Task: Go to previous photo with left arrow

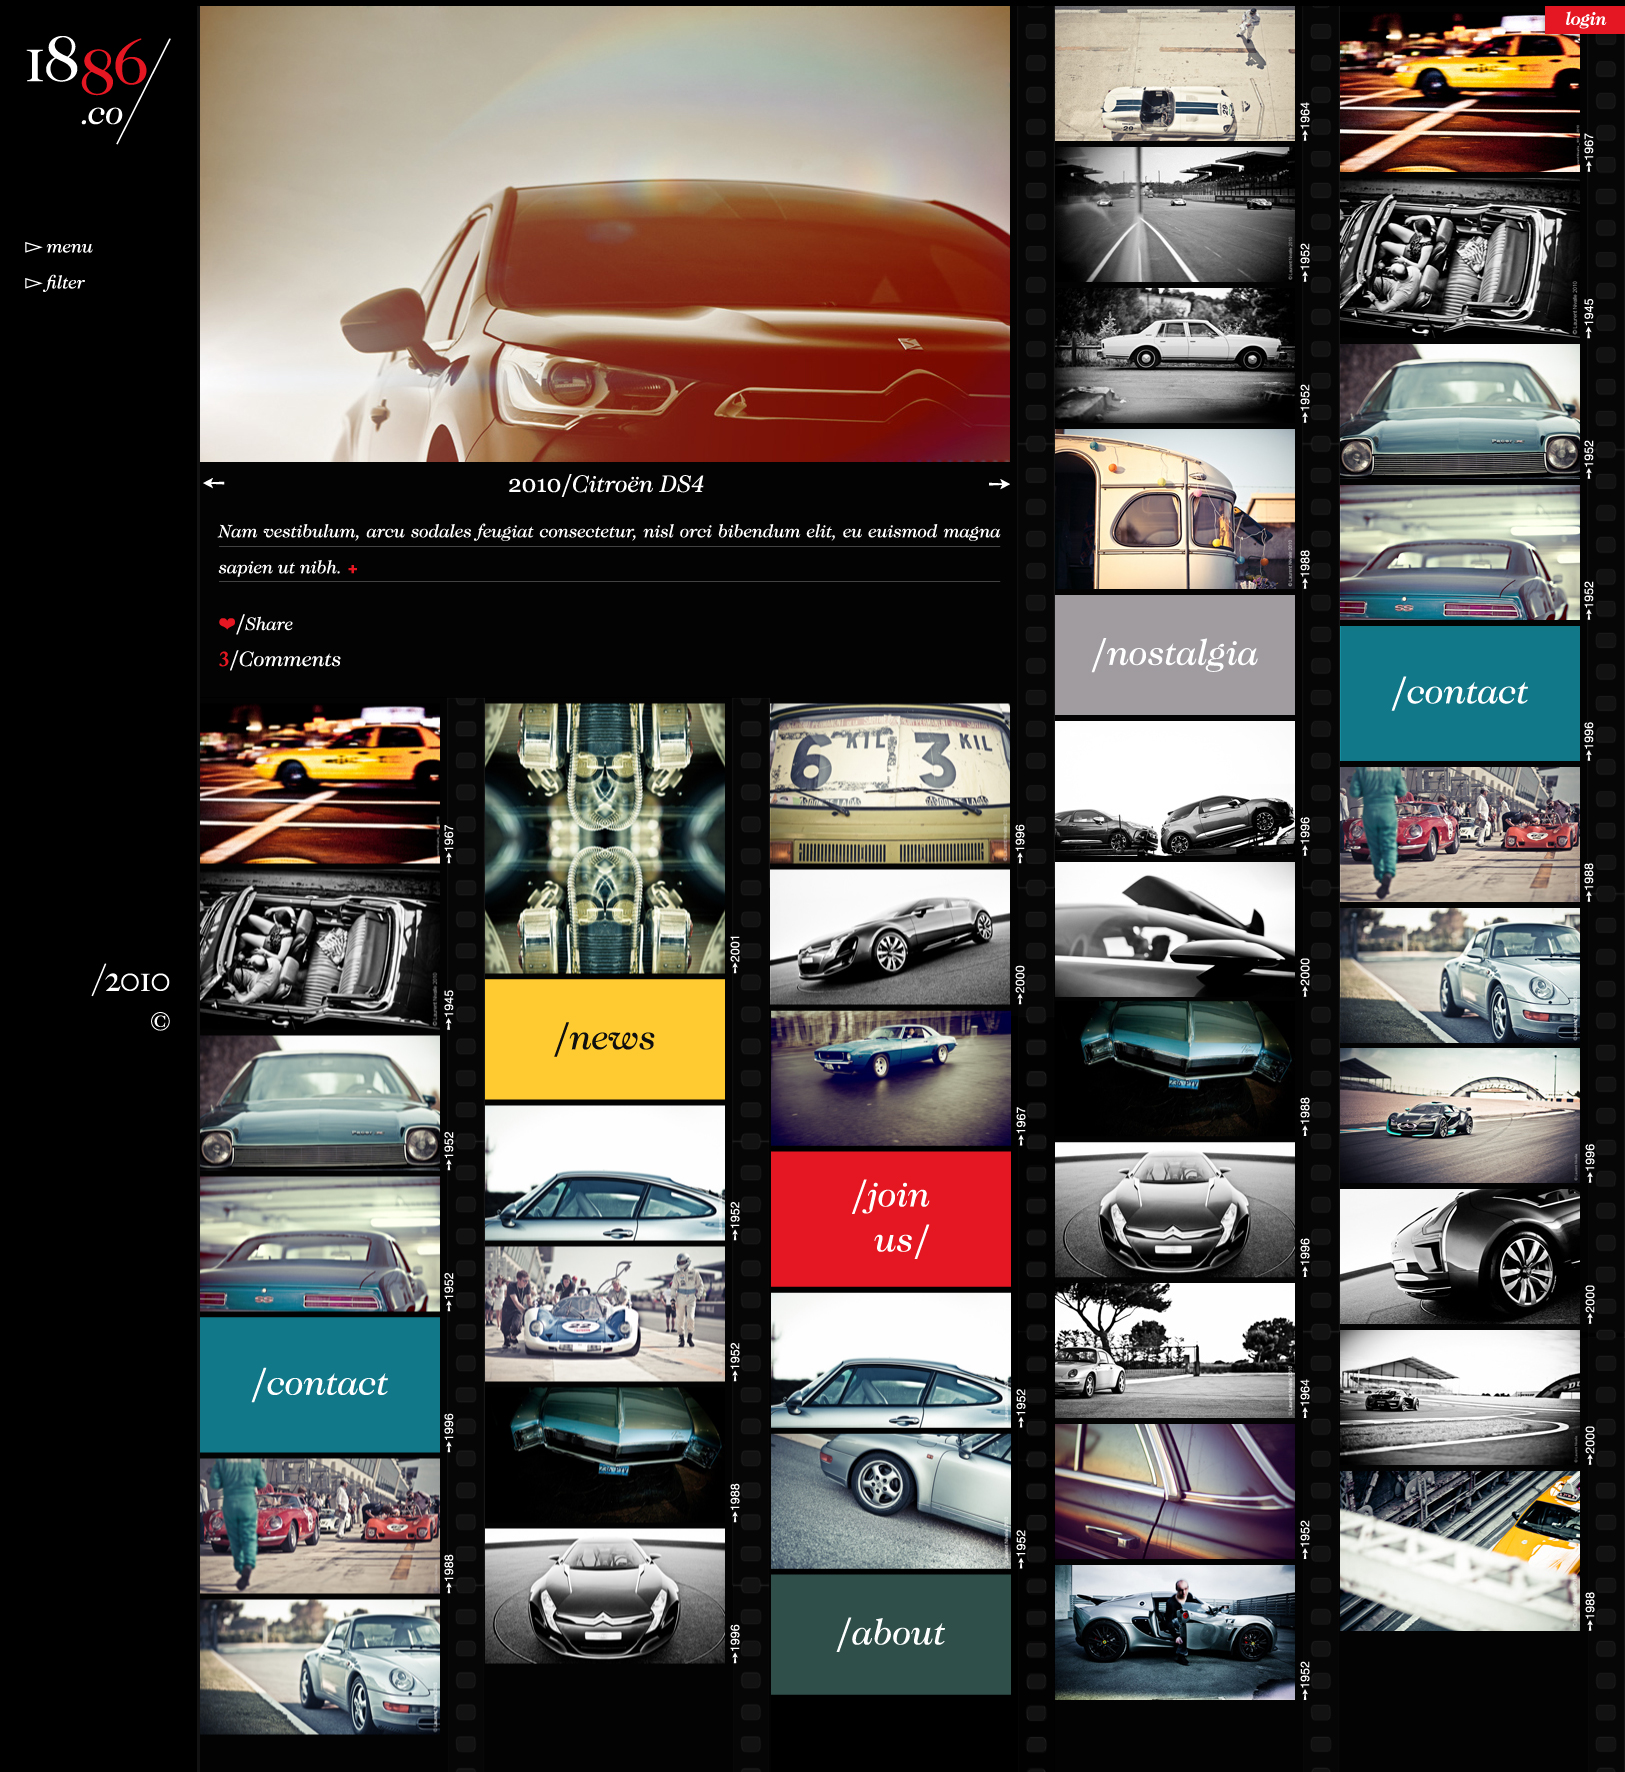Action: (214, 483)
